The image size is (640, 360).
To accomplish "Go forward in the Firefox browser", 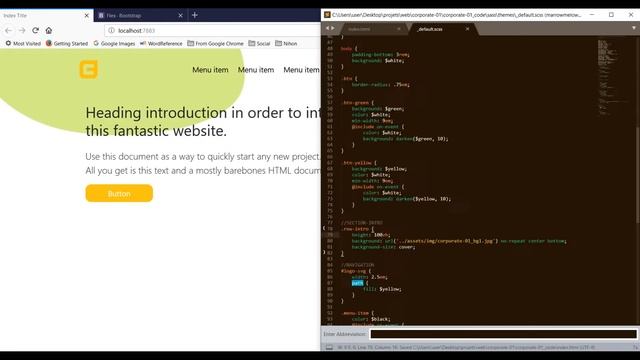I will point(22,31).
